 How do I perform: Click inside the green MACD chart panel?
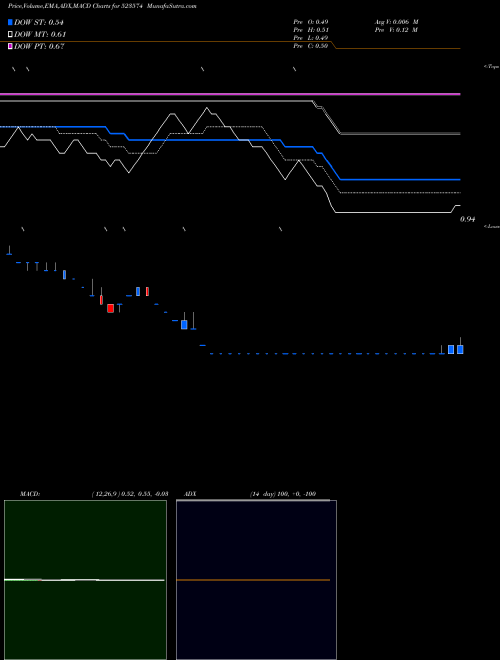click(x=85, y=580)
